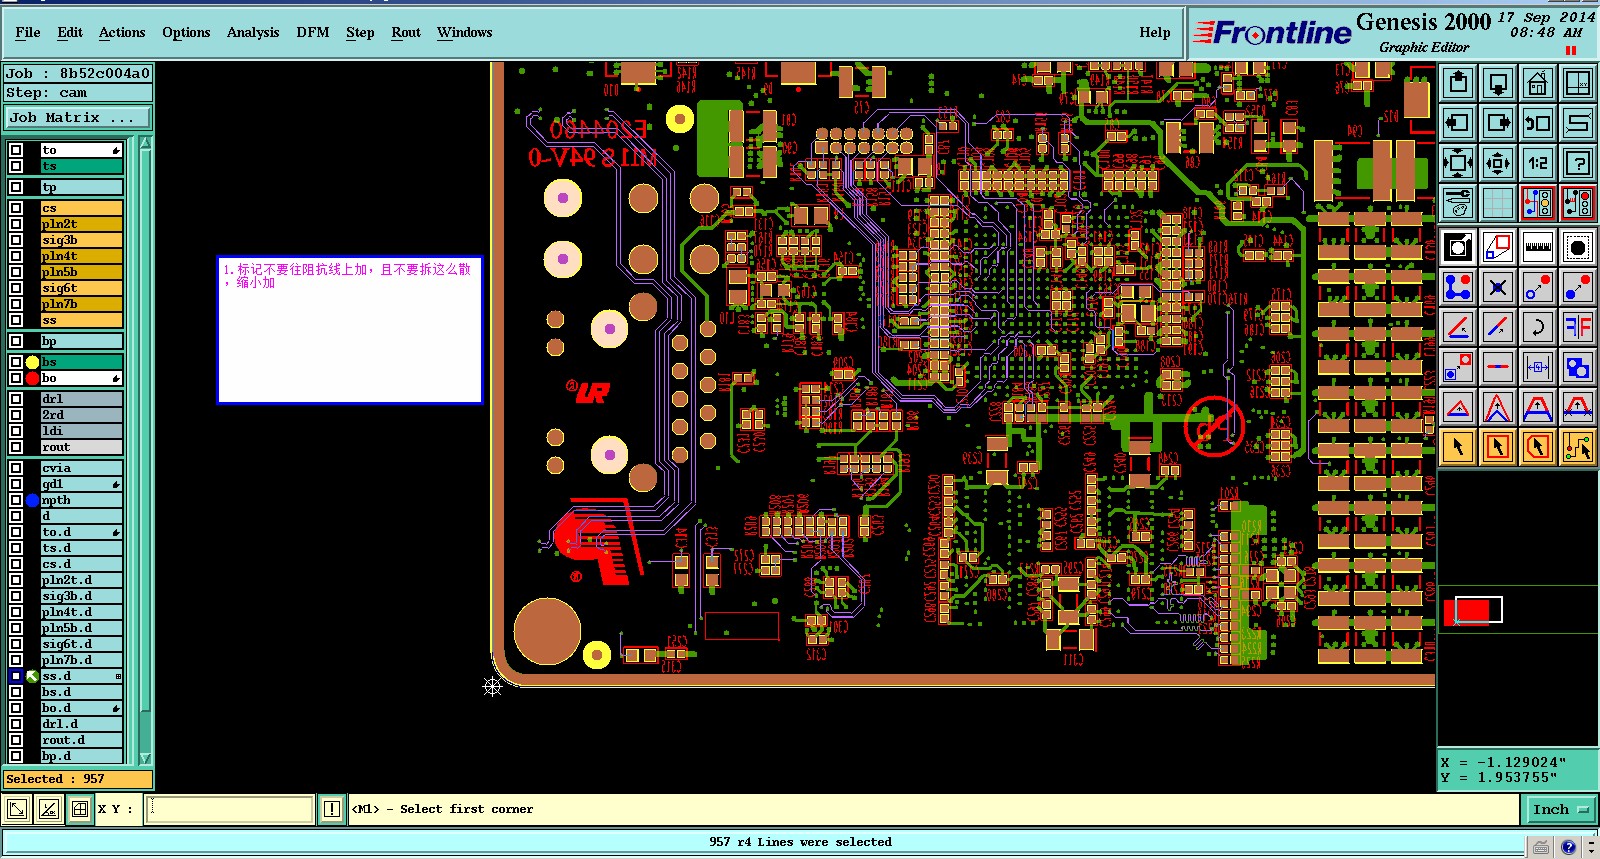Screen dimensions: 1600x859
Task: Toggle the checkbox beside layer drl
Action: pyautogui.click(x=16, y=399)
